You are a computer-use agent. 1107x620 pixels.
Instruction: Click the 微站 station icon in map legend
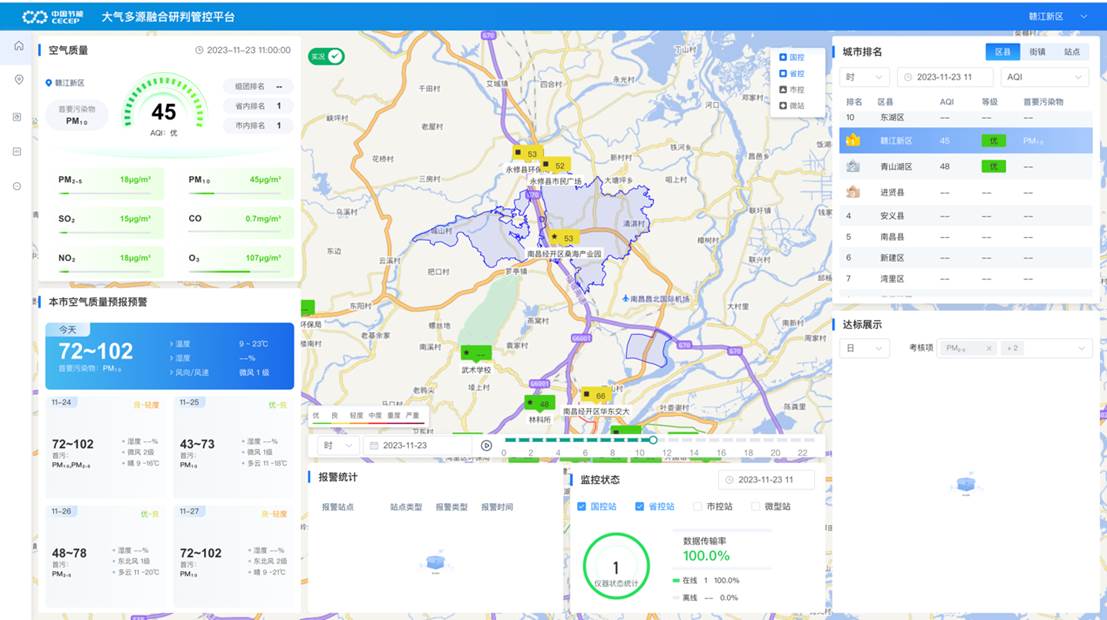(x=783, y=105)
